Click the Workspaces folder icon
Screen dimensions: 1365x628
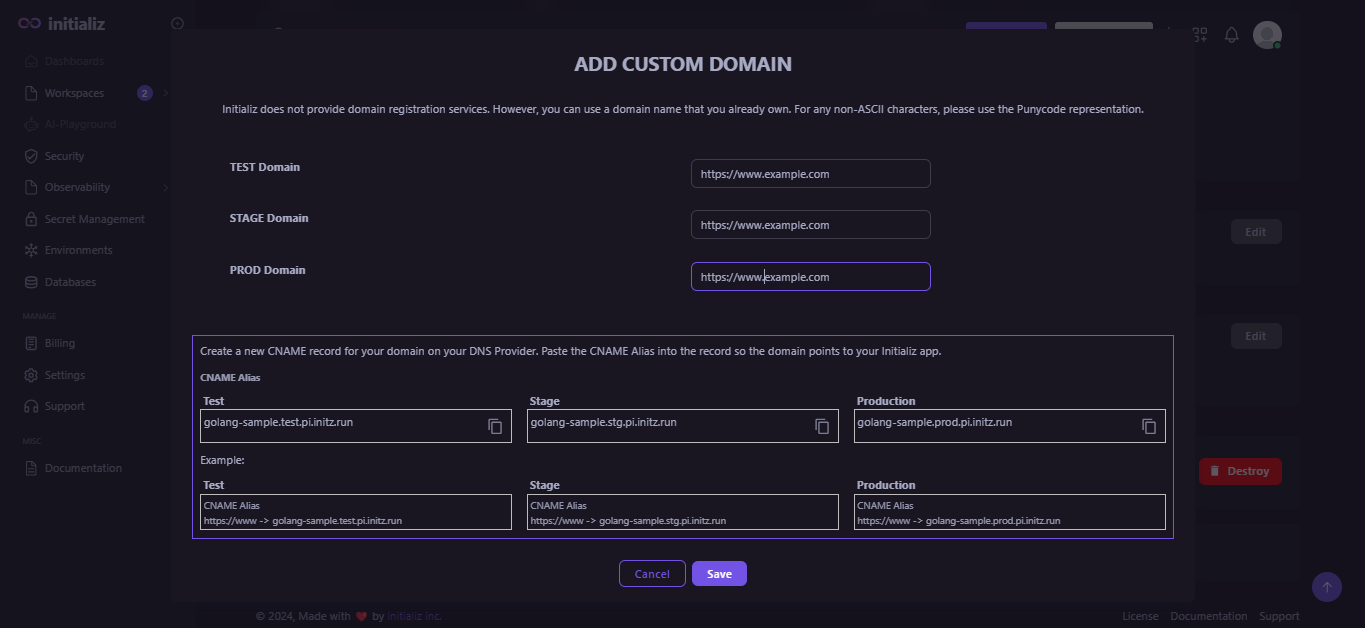[31, 93]
